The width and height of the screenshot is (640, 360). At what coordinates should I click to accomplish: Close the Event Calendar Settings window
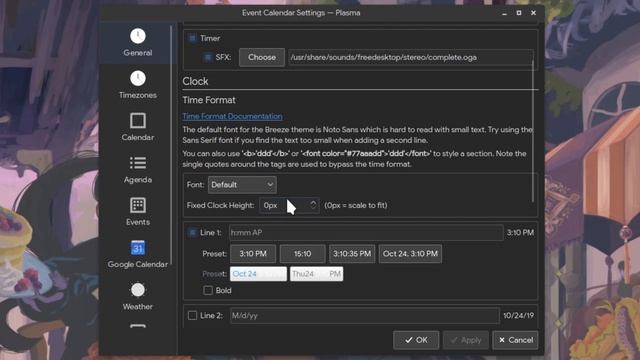coord(533,13)
